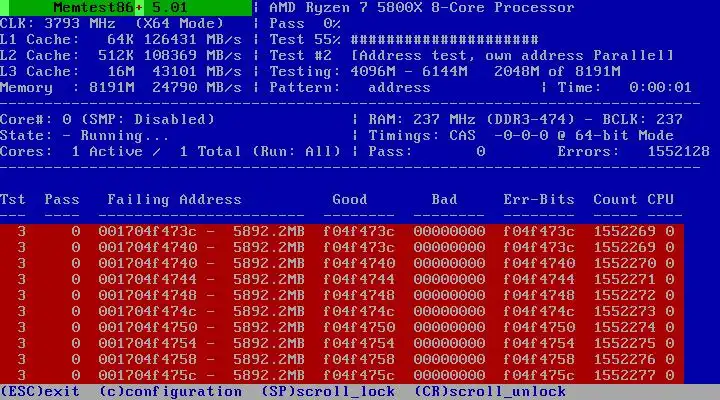Select the (CR)scroll_unlock option
The width and height of the screenshot is (720, 400).
490,392
